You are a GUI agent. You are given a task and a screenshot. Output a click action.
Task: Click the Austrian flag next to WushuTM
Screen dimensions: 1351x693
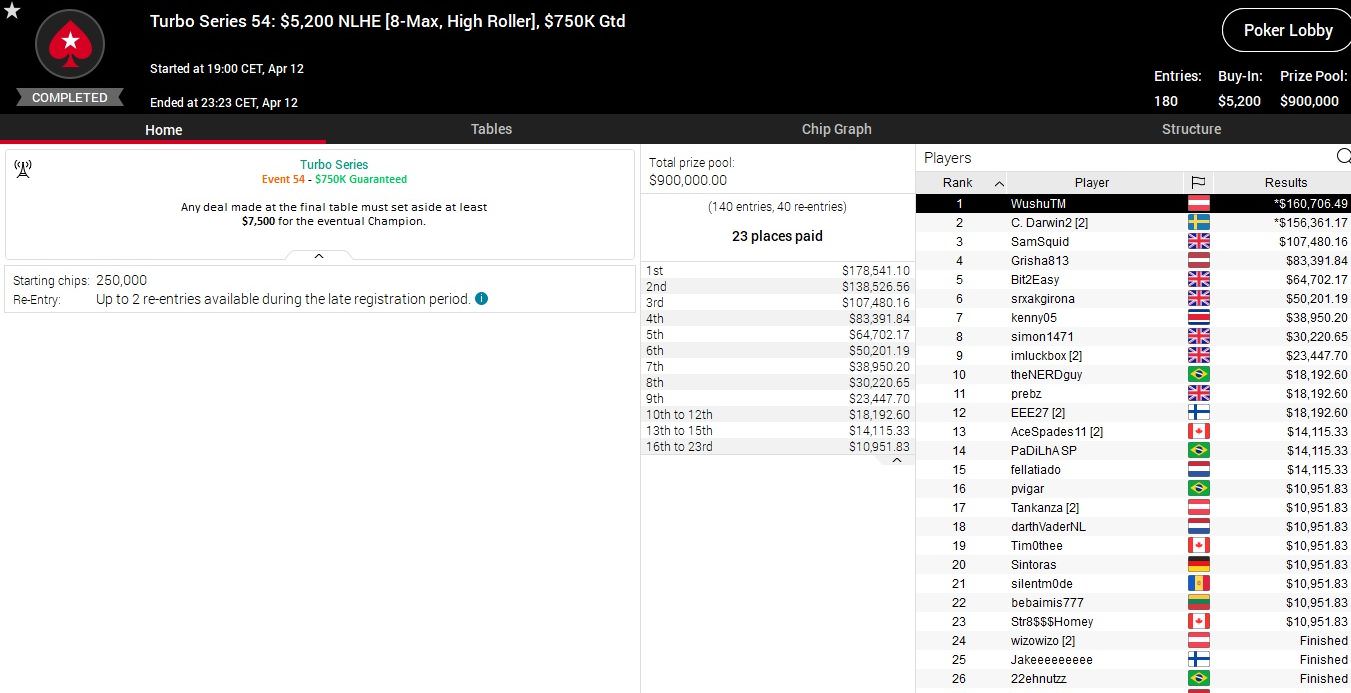point(1197,203)
